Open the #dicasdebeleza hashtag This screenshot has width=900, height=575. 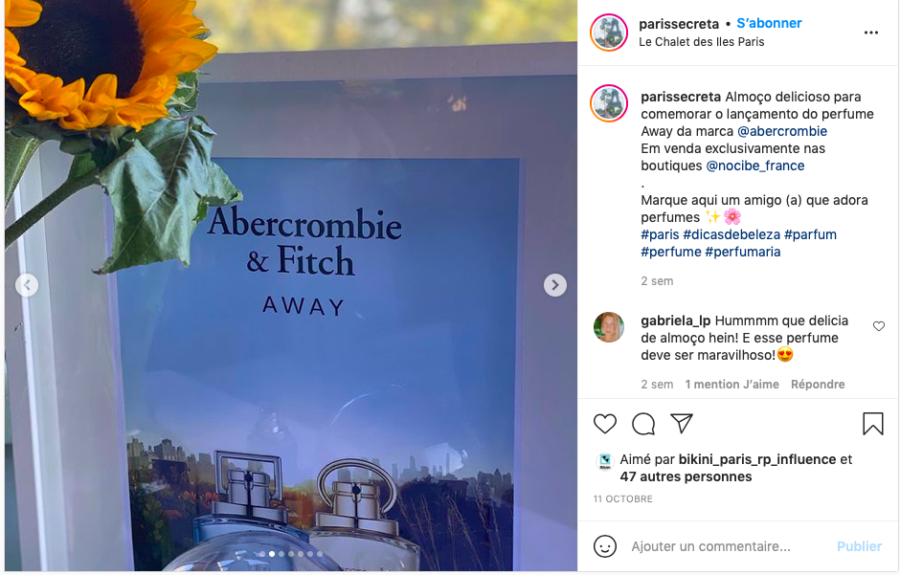pos(731,235)
